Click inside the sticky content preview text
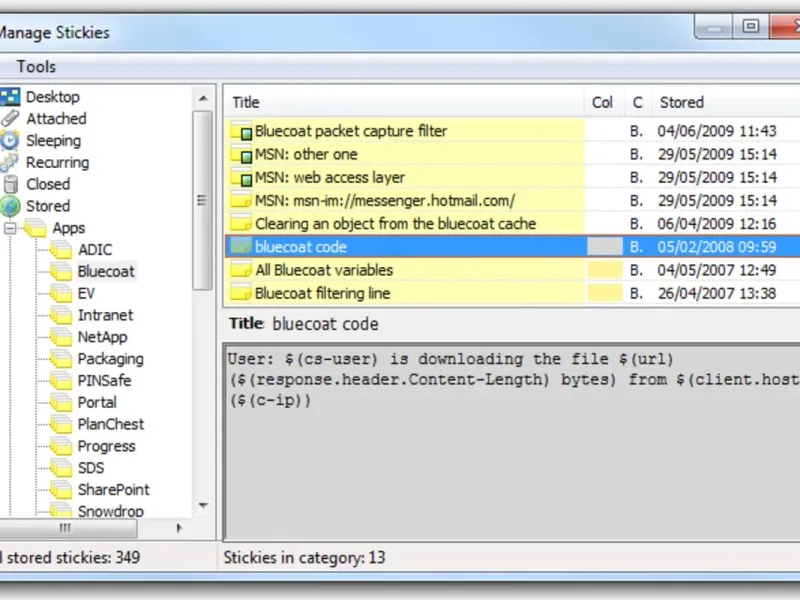Viewport: 800px width, 600px height. click(512, 443)
